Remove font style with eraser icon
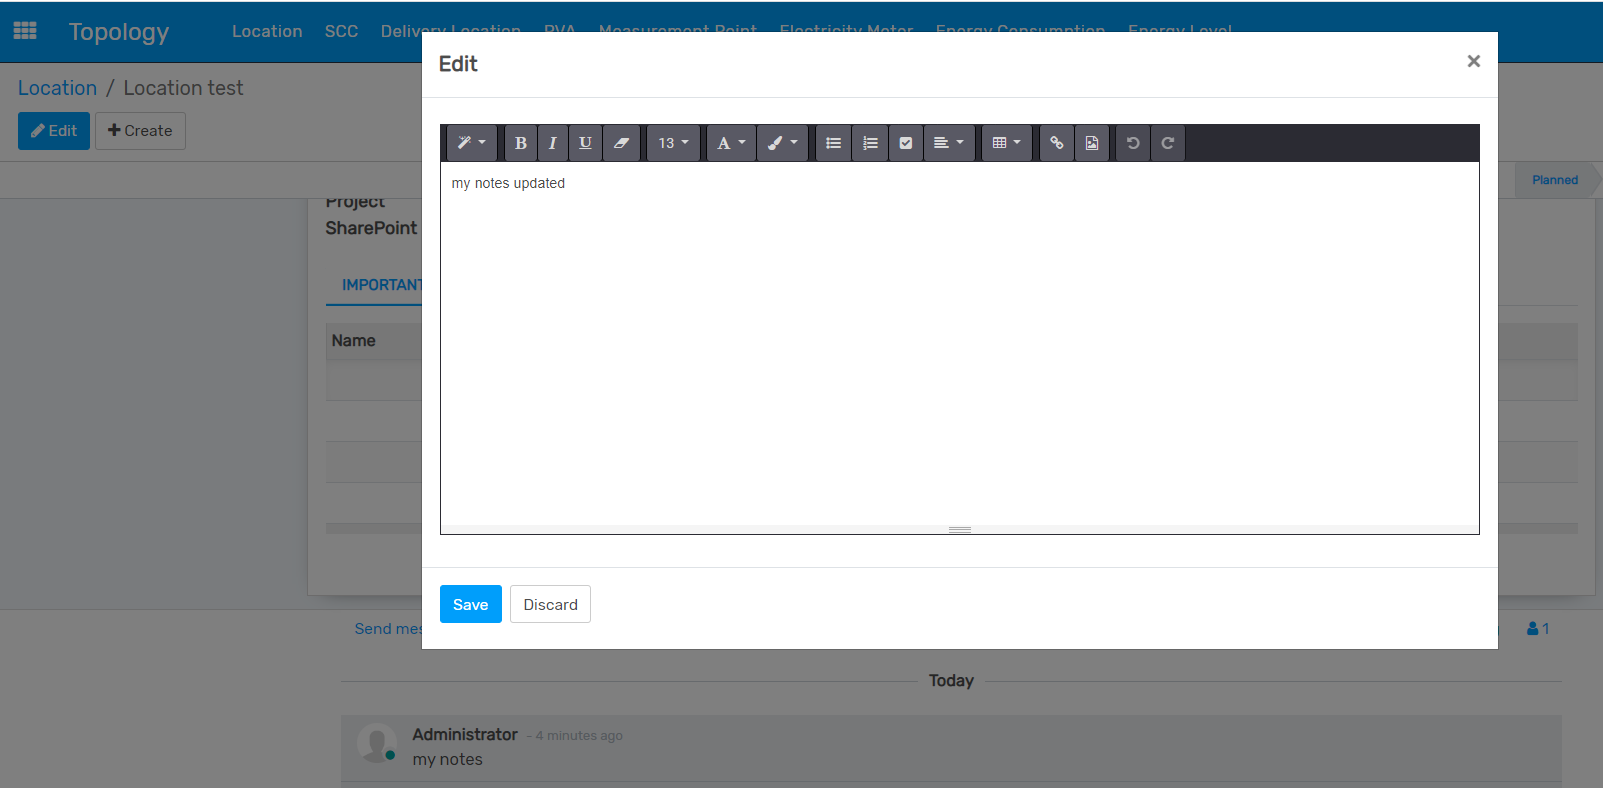 click(x=621, y=143)
